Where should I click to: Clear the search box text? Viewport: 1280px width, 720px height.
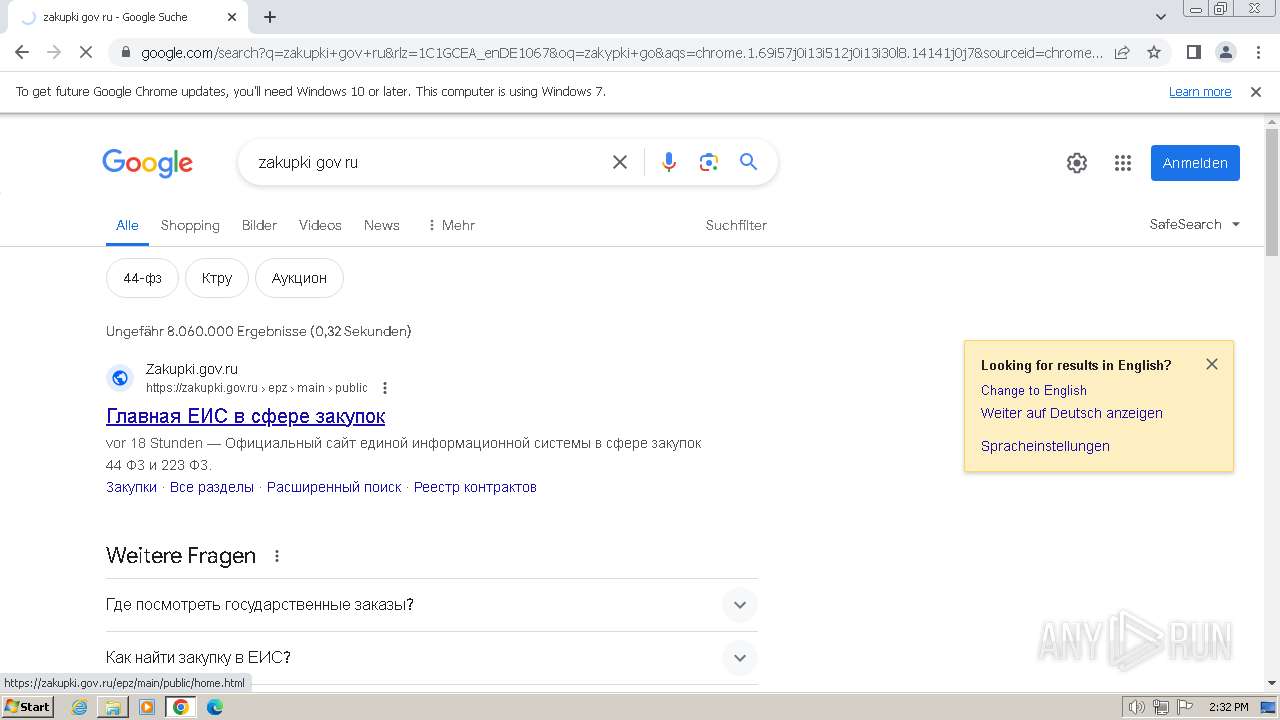tap(620, 162)
